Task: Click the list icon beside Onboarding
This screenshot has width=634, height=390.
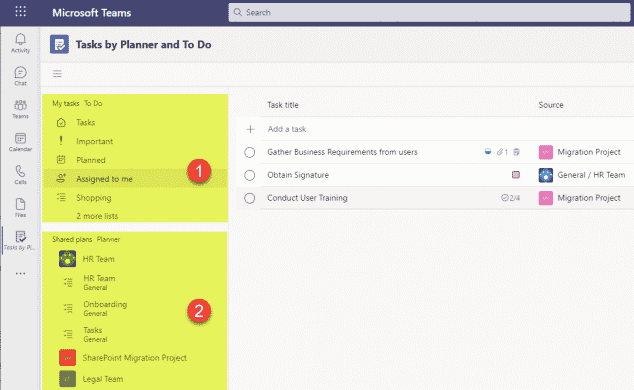Action: 68,308
